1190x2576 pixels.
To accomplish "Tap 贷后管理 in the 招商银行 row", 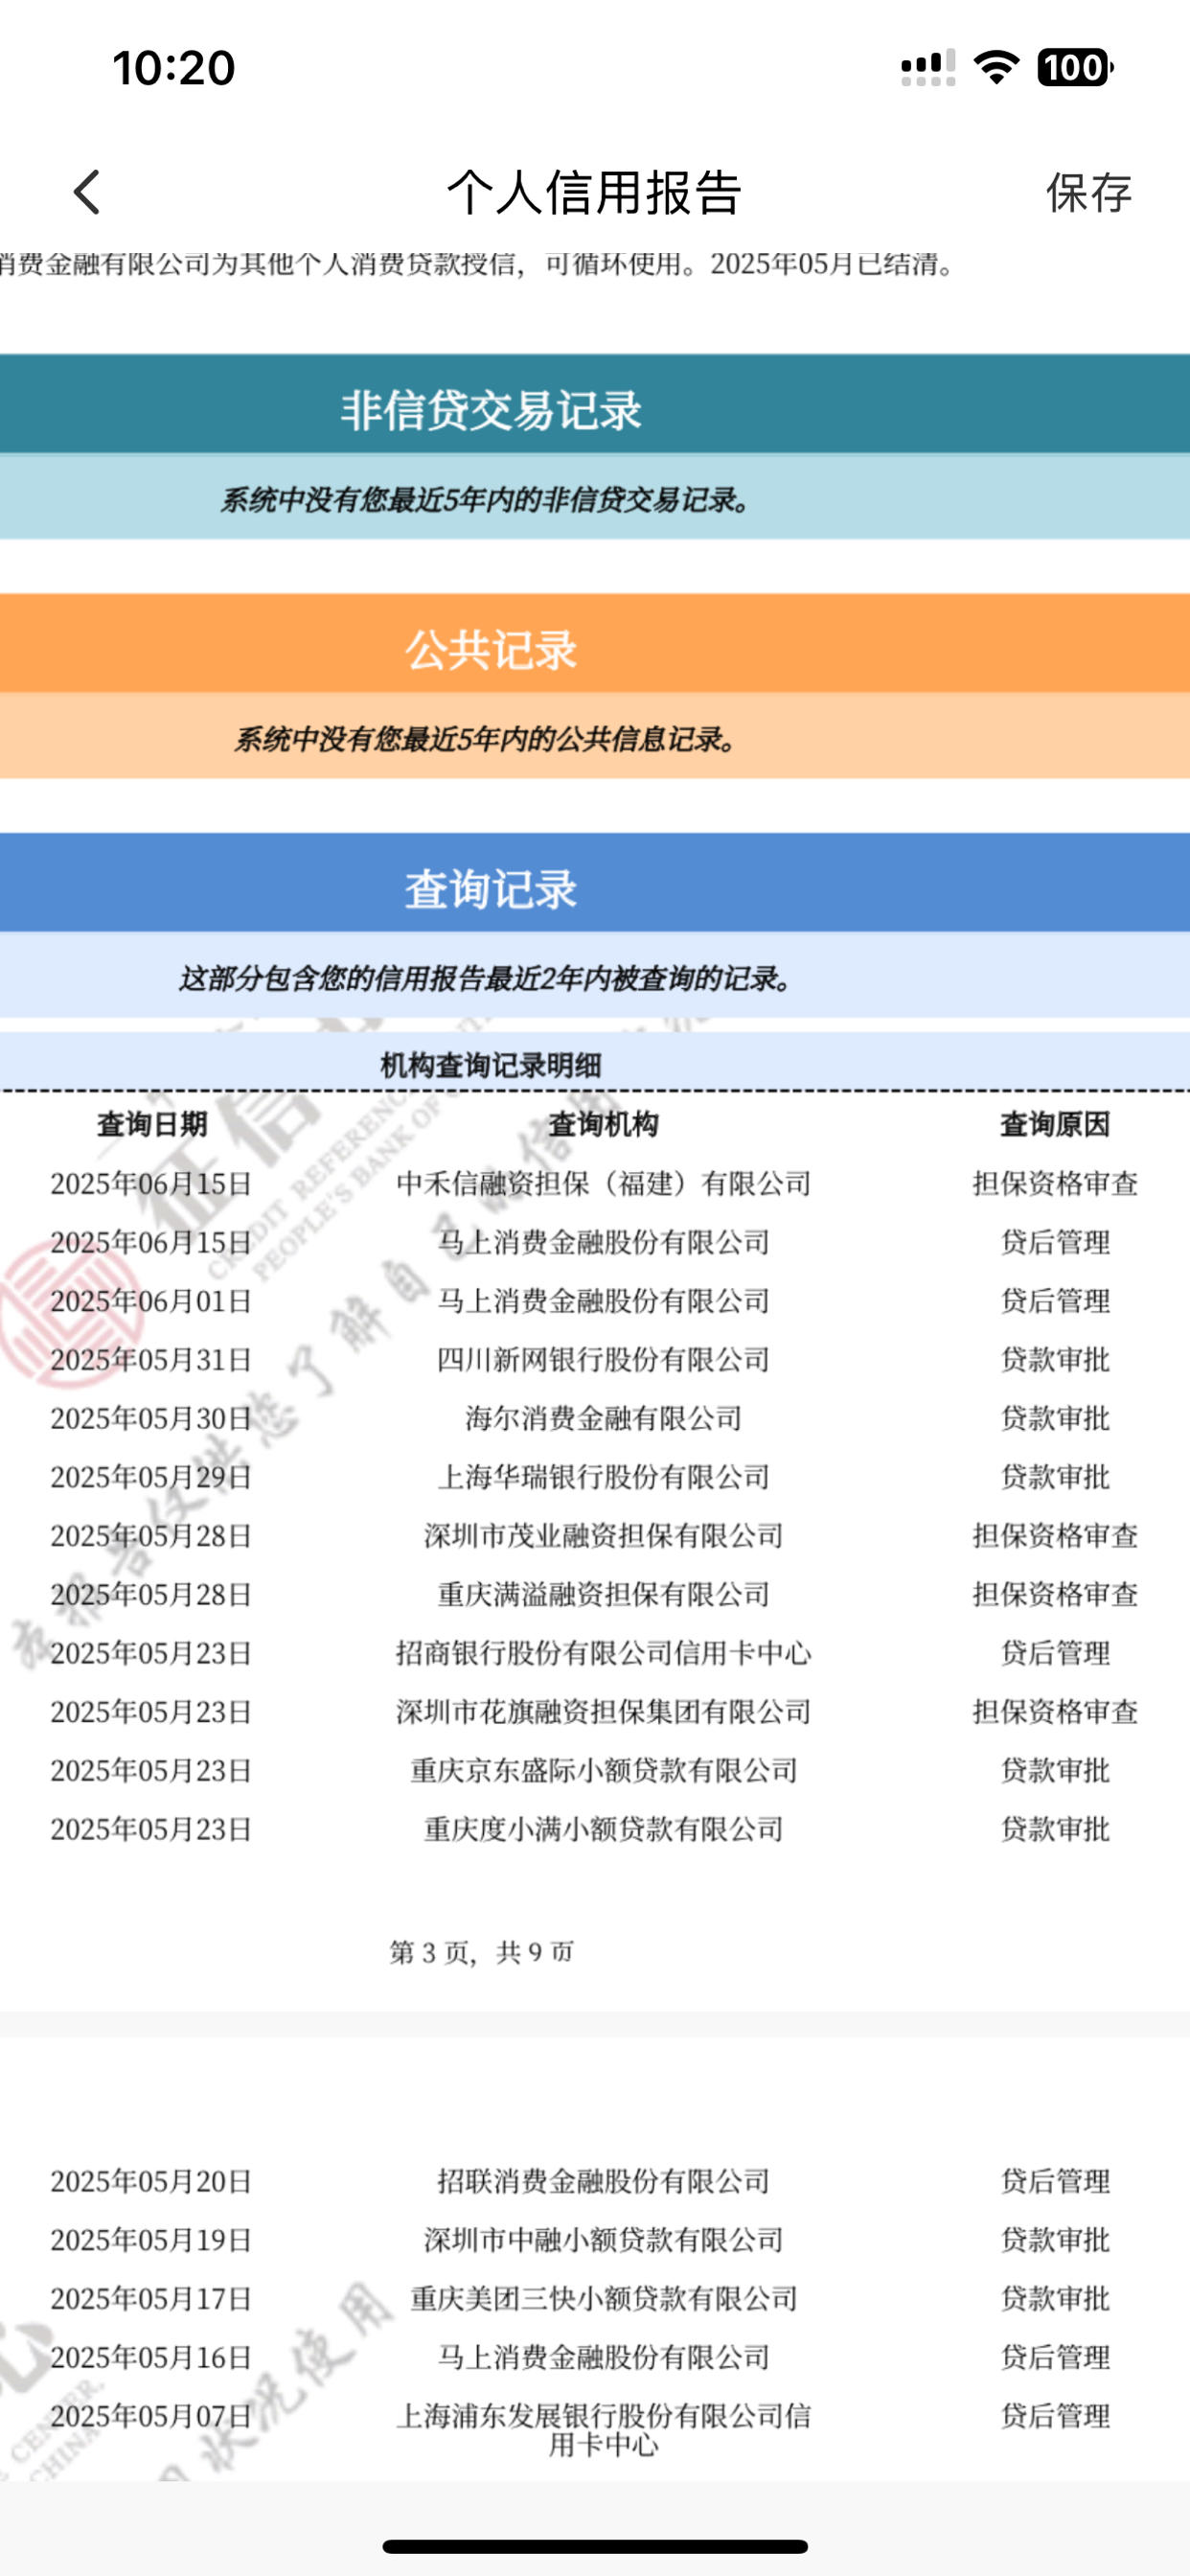I will coord(1055,1653).
